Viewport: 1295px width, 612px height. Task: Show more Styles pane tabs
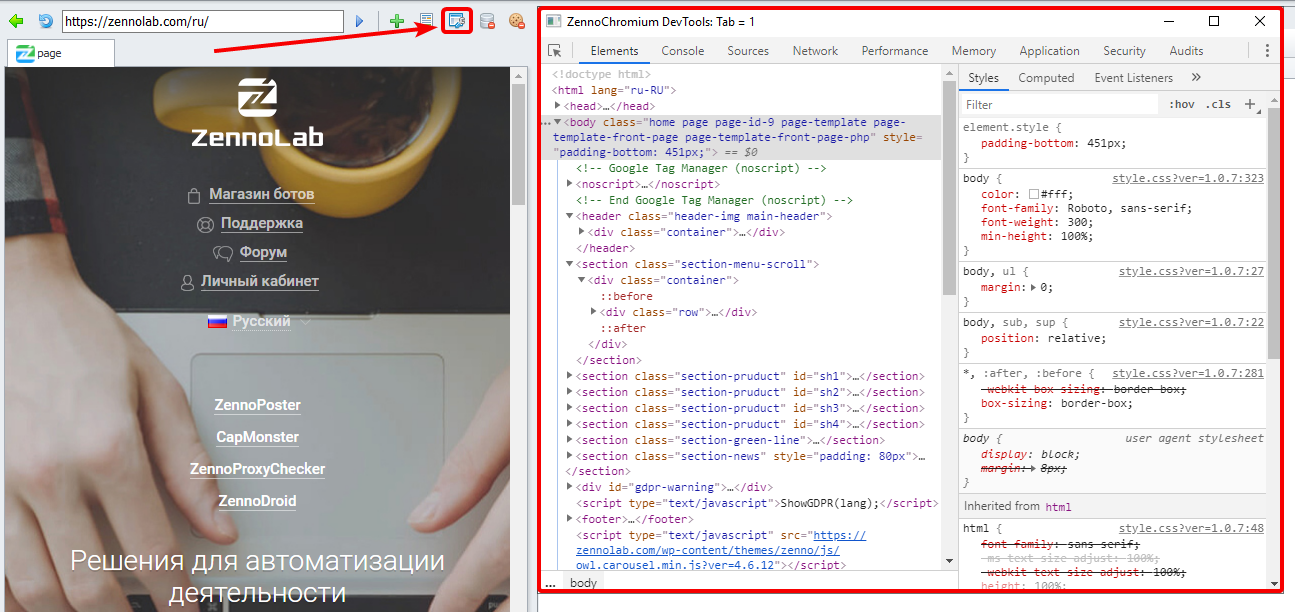click(1196, 78)
